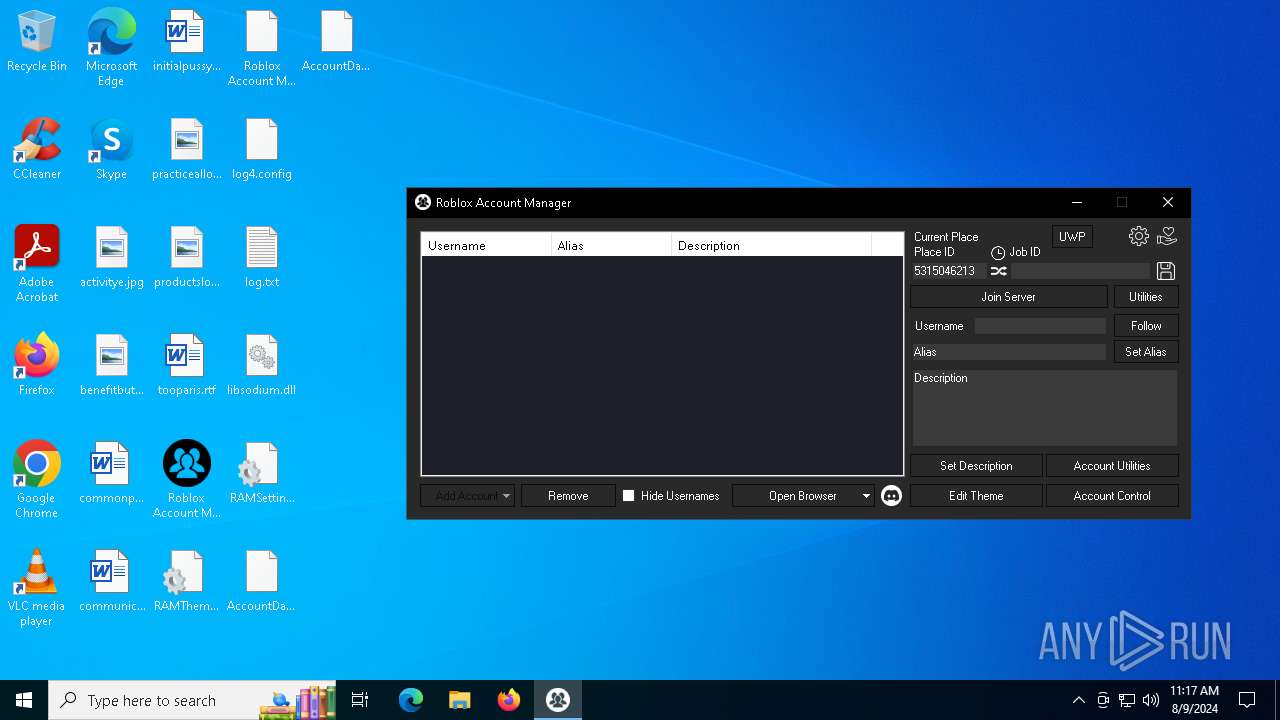Select the CCleaner desktop shortcut
The width and height of the screenshot is (1280, 720).
[x=37, y=149]
